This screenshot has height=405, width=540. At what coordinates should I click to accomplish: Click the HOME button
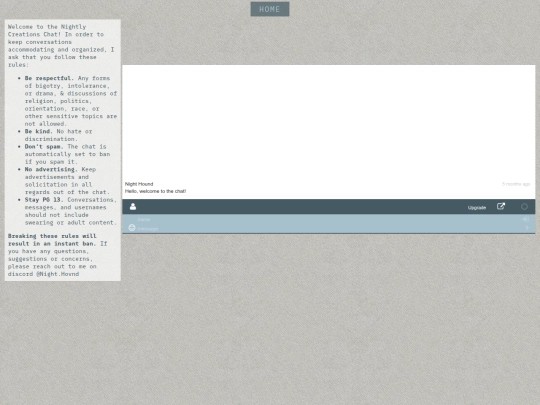(270, 9)
